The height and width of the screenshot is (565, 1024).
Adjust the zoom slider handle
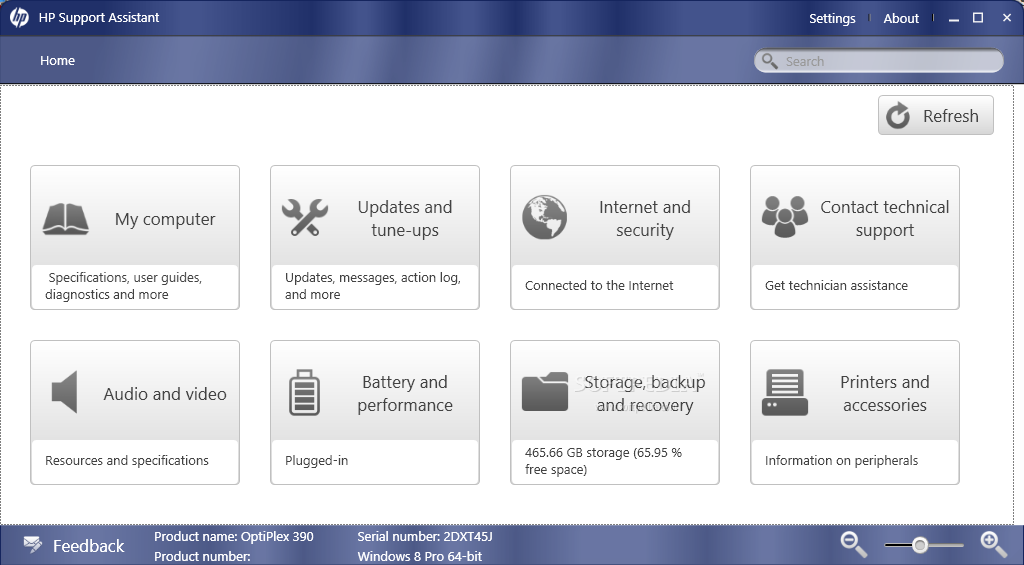coord(920,545)
